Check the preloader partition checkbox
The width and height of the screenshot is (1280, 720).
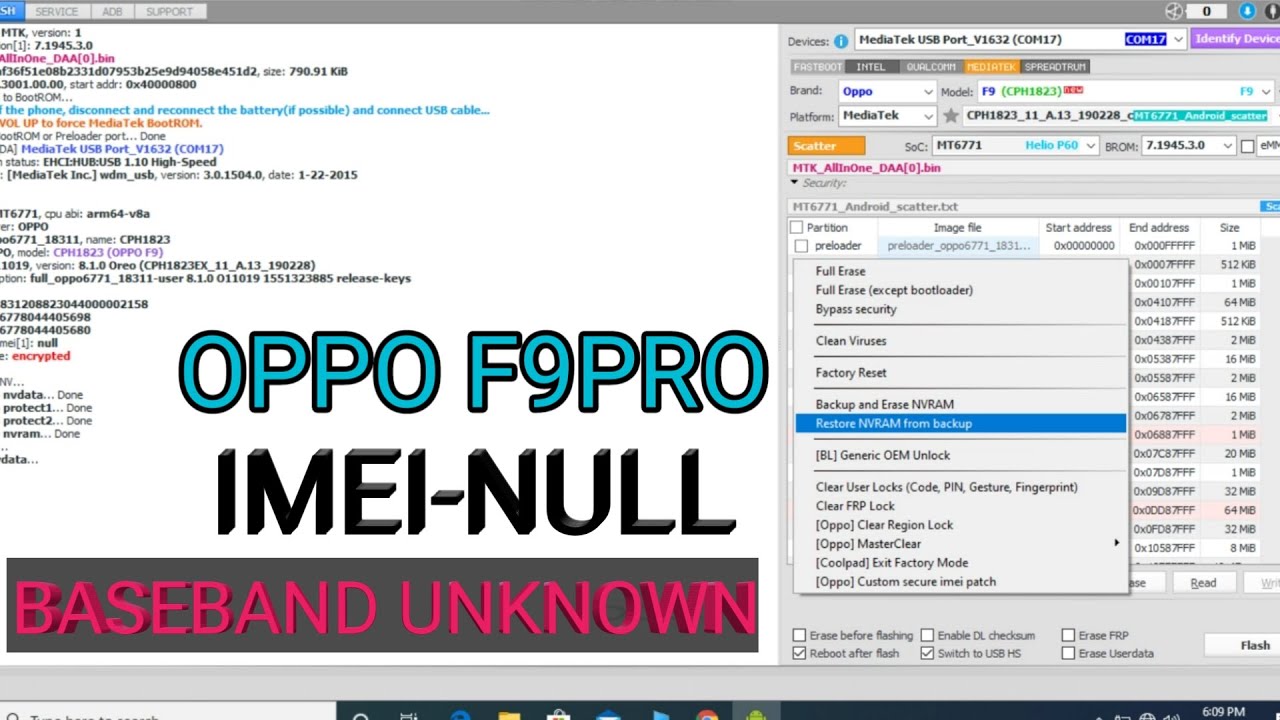[x=801, y=246]
